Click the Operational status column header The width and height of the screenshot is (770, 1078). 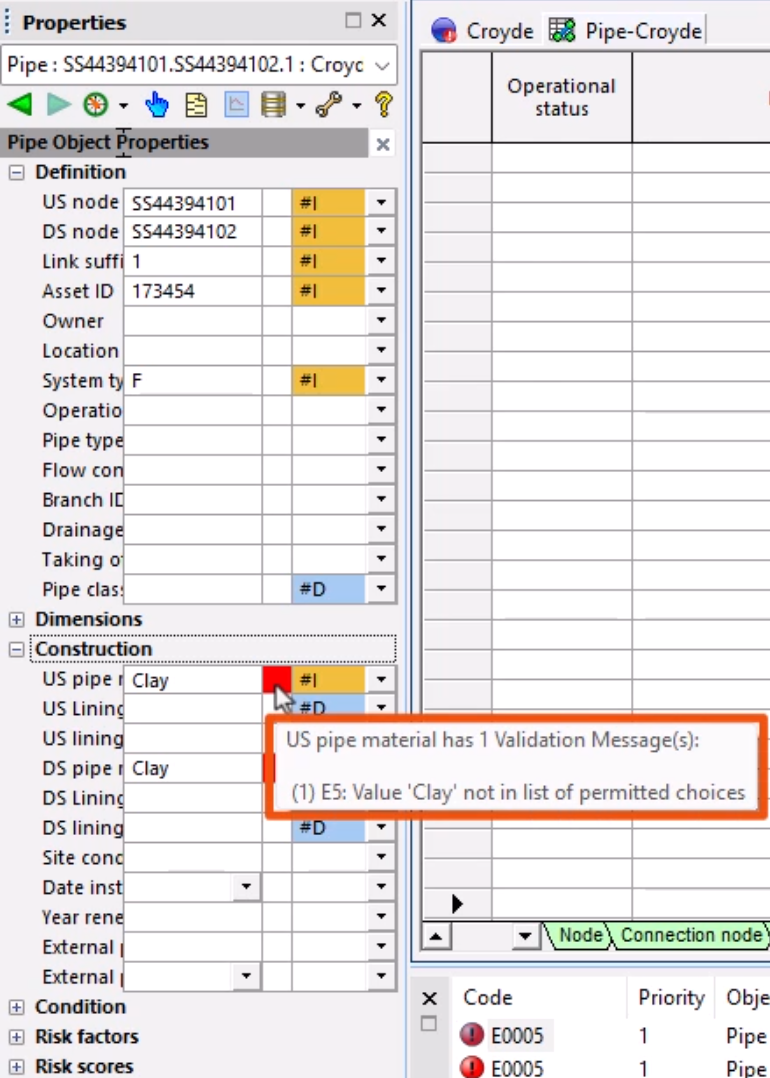pos(562,97)
